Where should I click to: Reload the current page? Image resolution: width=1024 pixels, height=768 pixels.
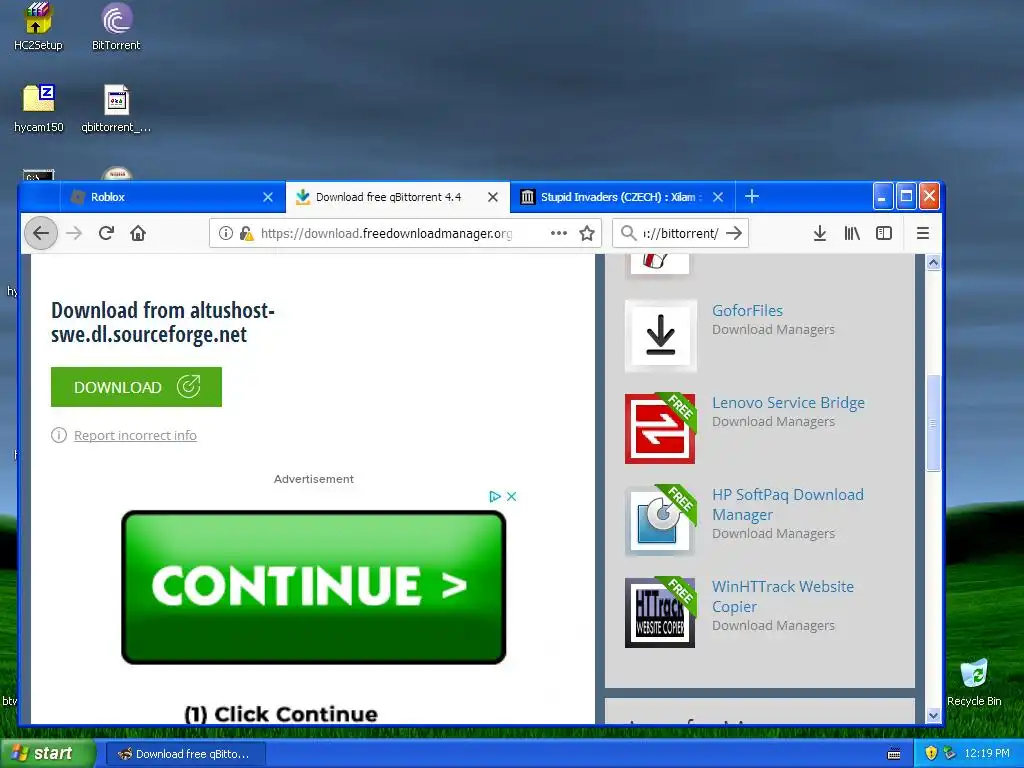[106, 233]
